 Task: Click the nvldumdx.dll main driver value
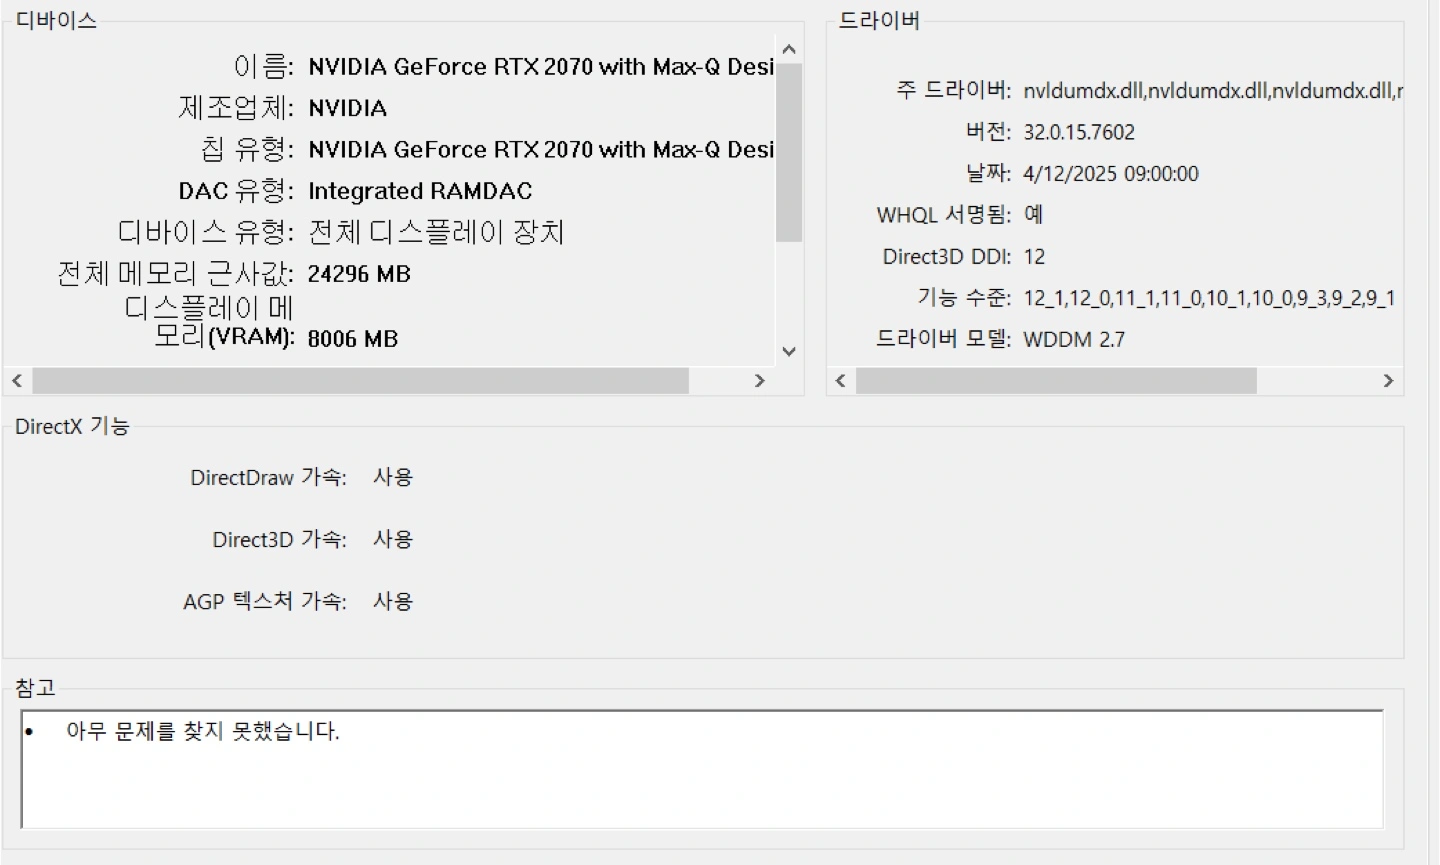(1213, 91)
